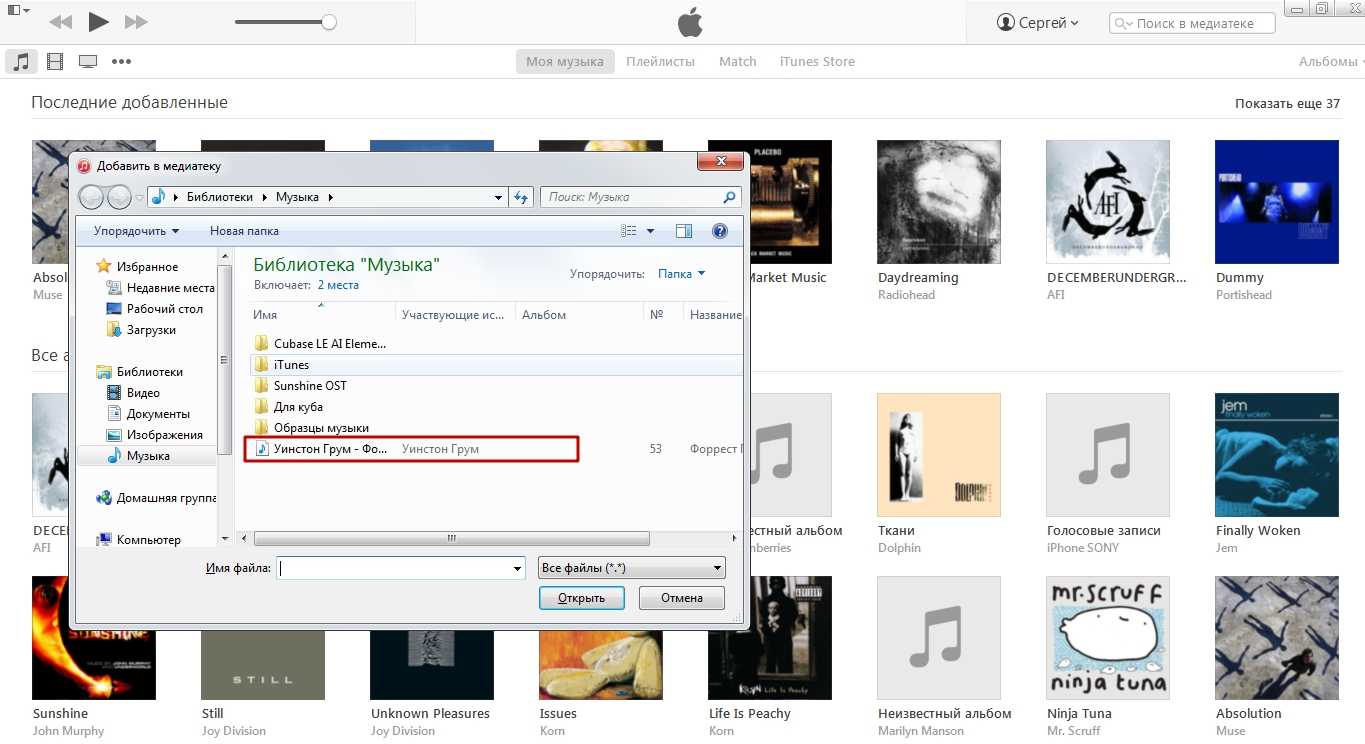This screenshot has width=1365, height=744.
Task: Switch to the Movies library icon
Action: click(x=55, y=61)
